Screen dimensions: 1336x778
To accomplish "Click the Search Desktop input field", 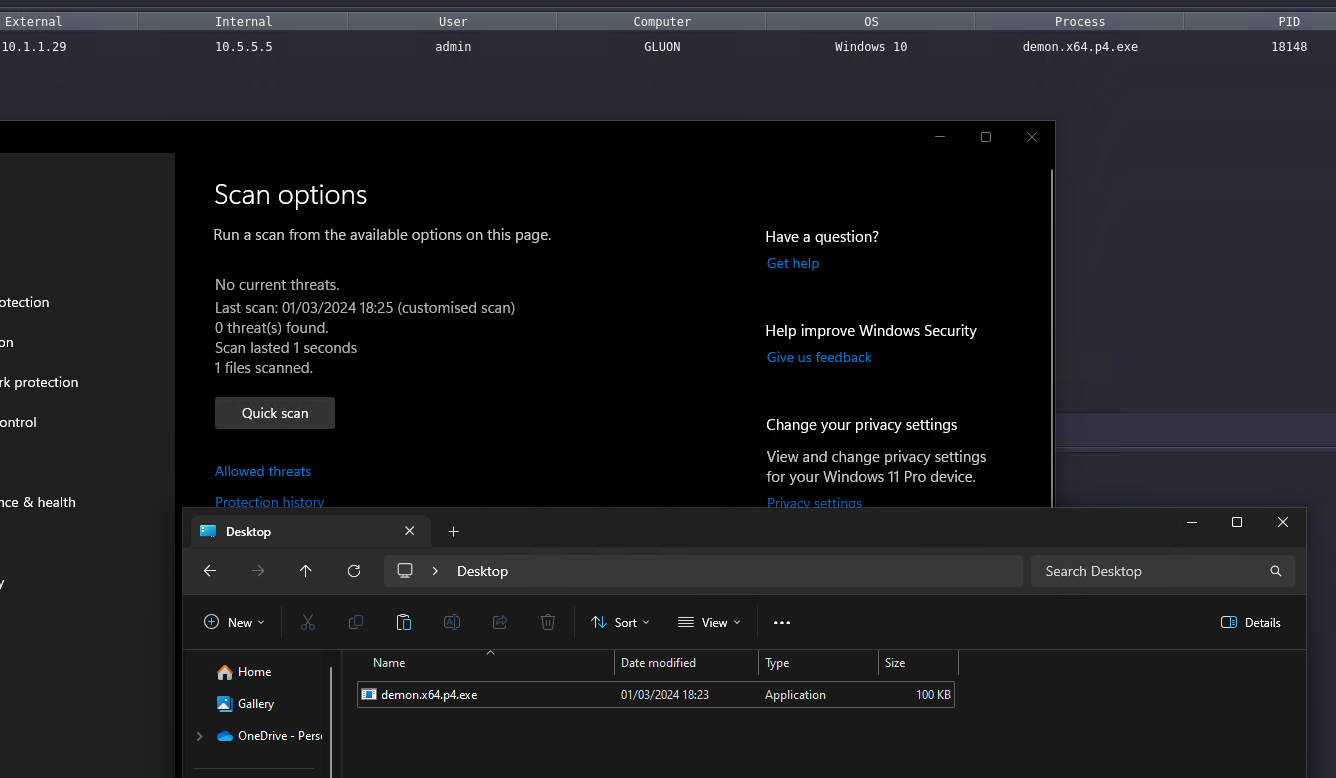I will tap(1150, 571).
